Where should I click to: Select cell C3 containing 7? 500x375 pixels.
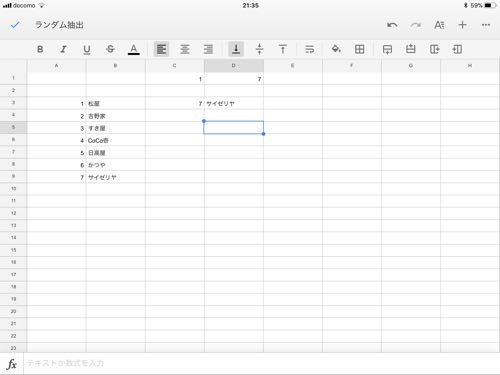coord(174,103)
